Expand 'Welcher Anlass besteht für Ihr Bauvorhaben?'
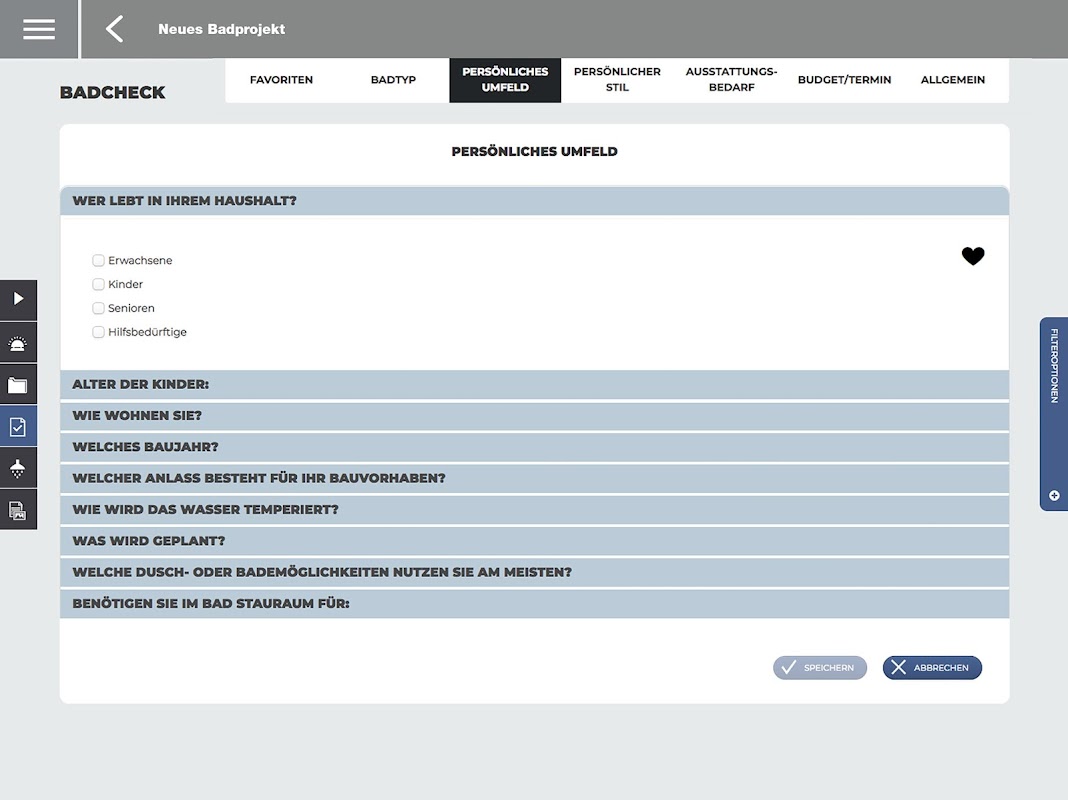 (535, 478)
